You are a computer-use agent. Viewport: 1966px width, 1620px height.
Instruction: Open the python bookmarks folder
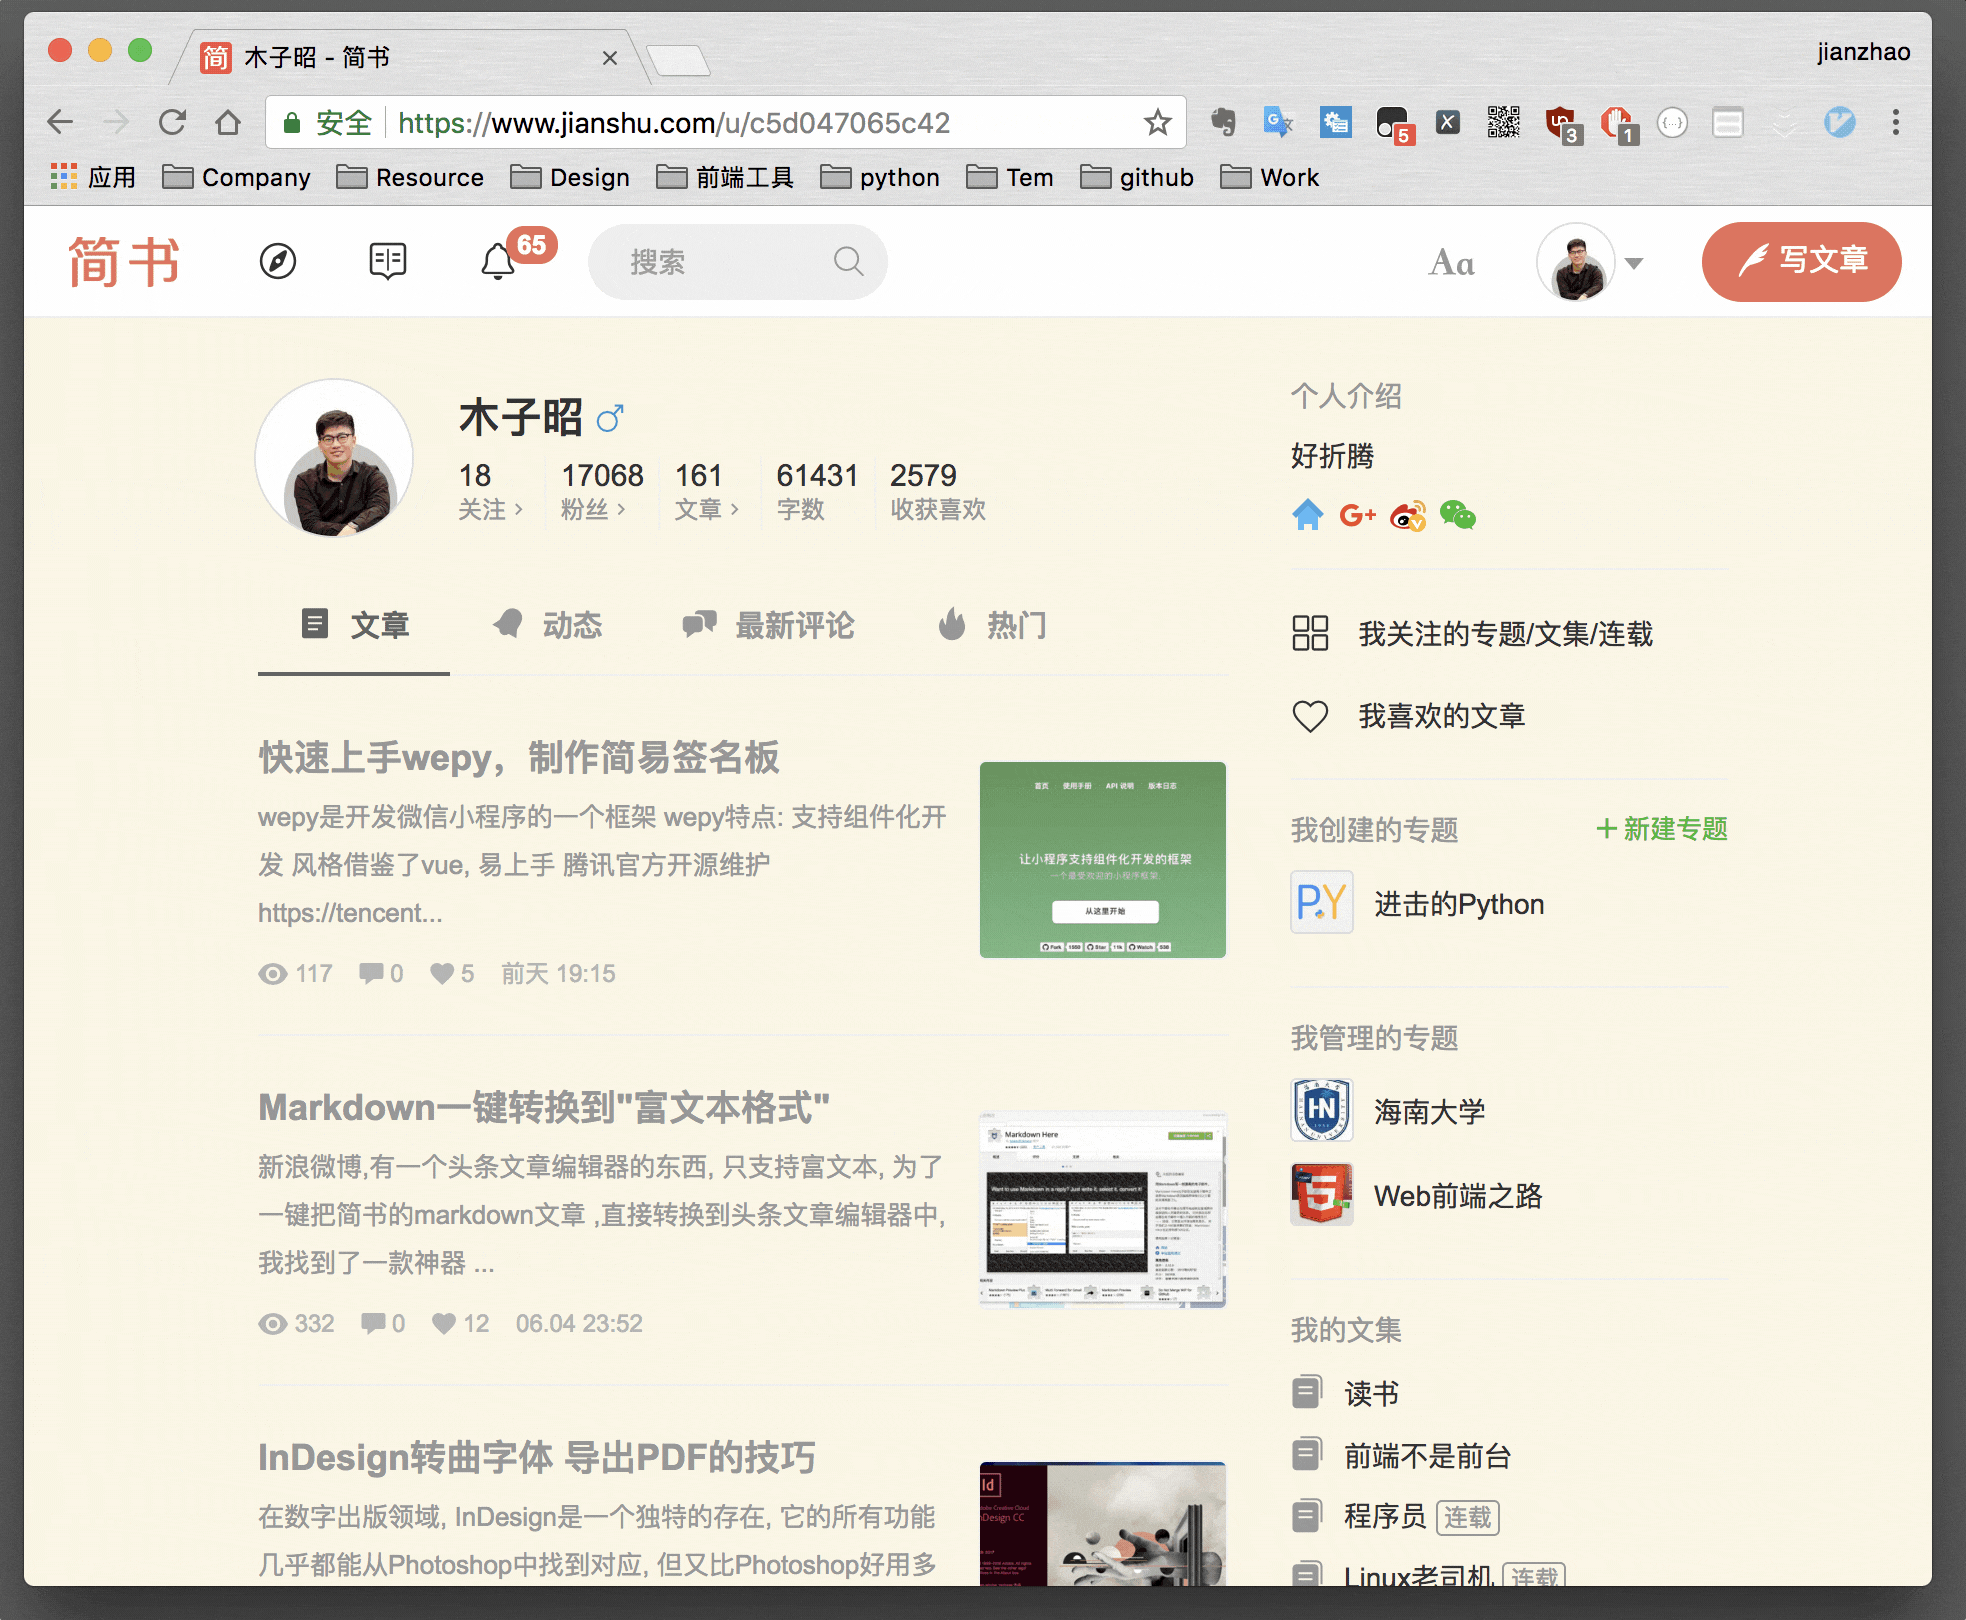880,178
